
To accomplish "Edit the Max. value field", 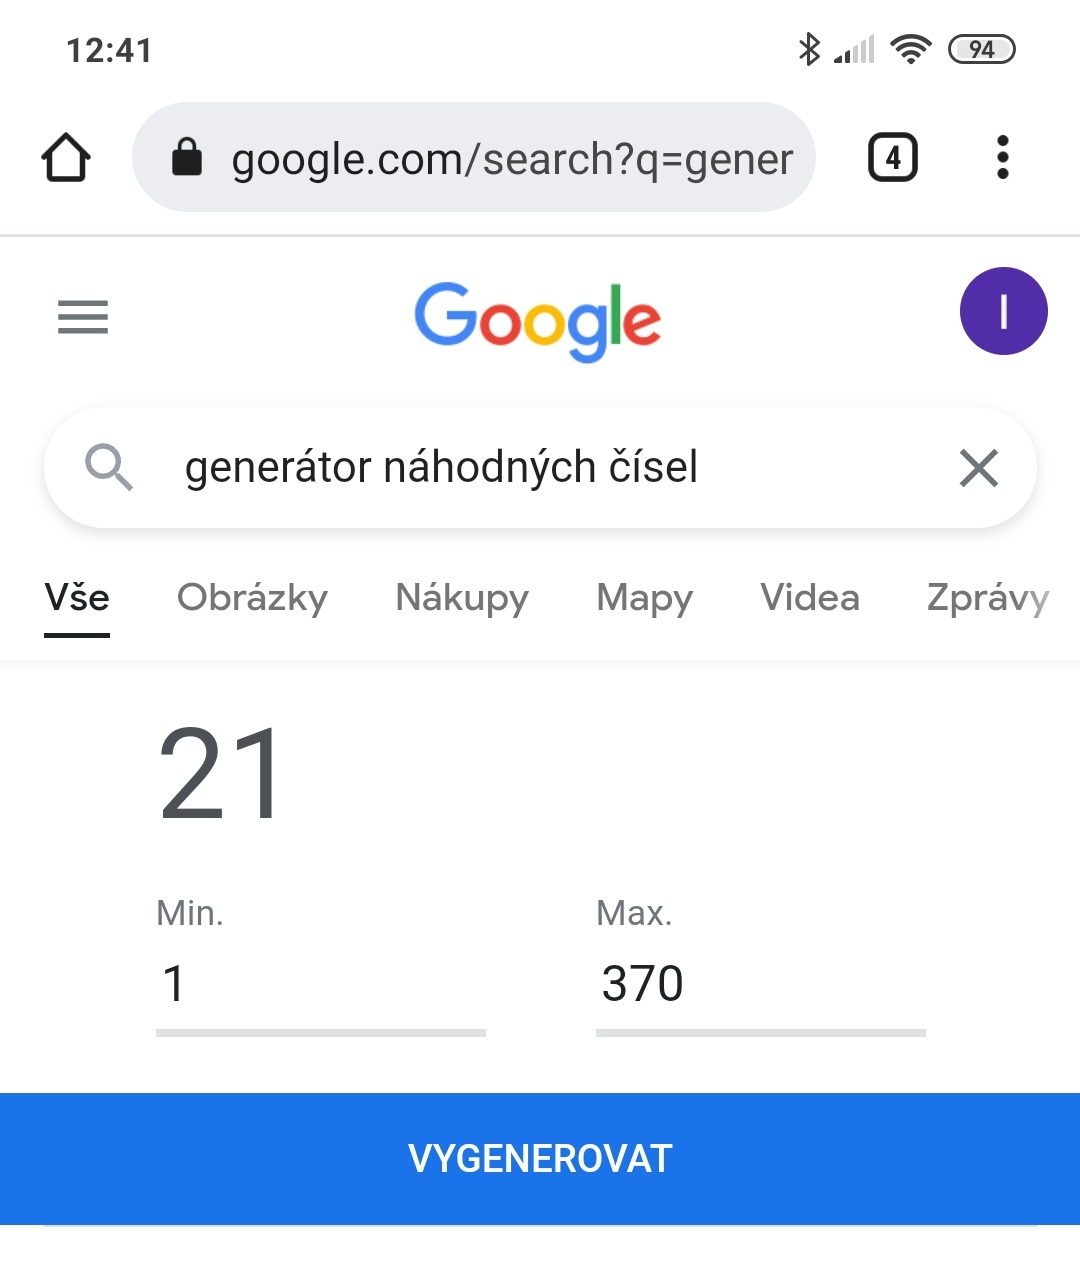I will tap(760, 984).
